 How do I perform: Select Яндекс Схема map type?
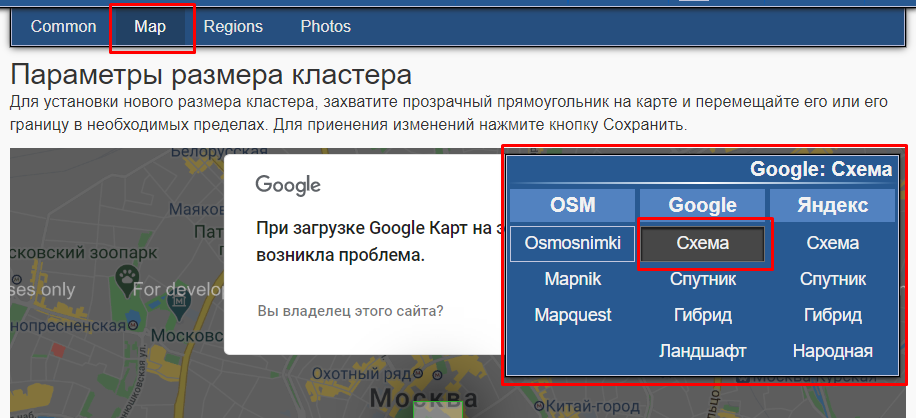[x=832, y=243]
